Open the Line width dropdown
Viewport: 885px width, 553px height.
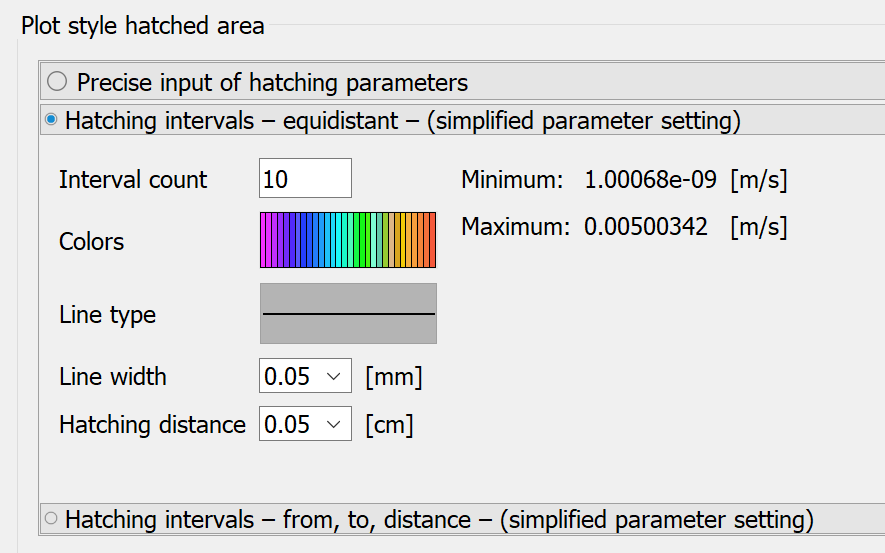click(304, 377)
